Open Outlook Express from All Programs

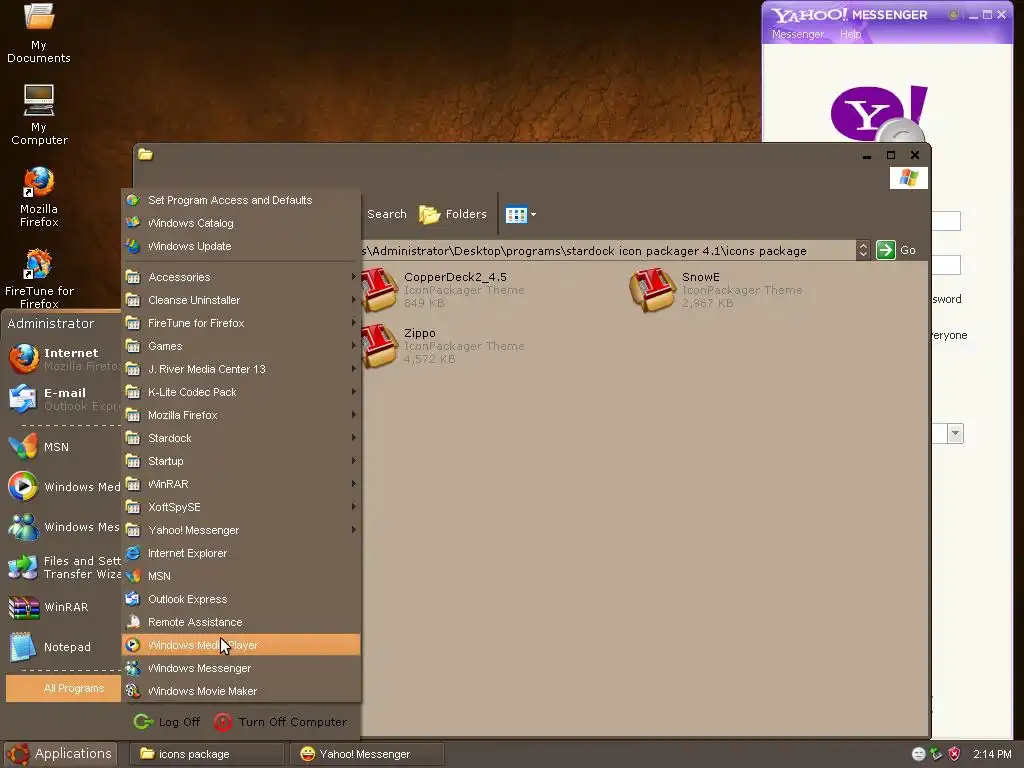(x=241, y=599)
